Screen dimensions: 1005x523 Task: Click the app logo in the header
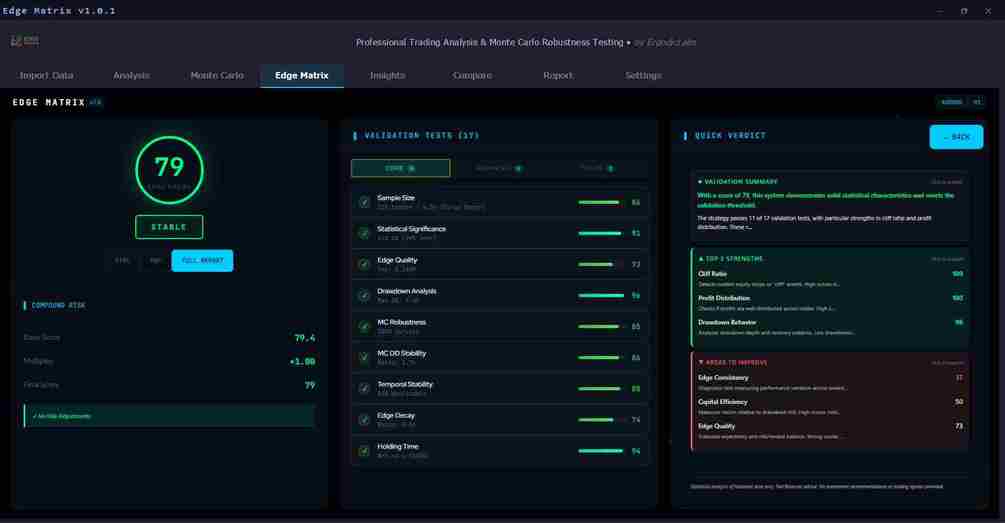24,41
